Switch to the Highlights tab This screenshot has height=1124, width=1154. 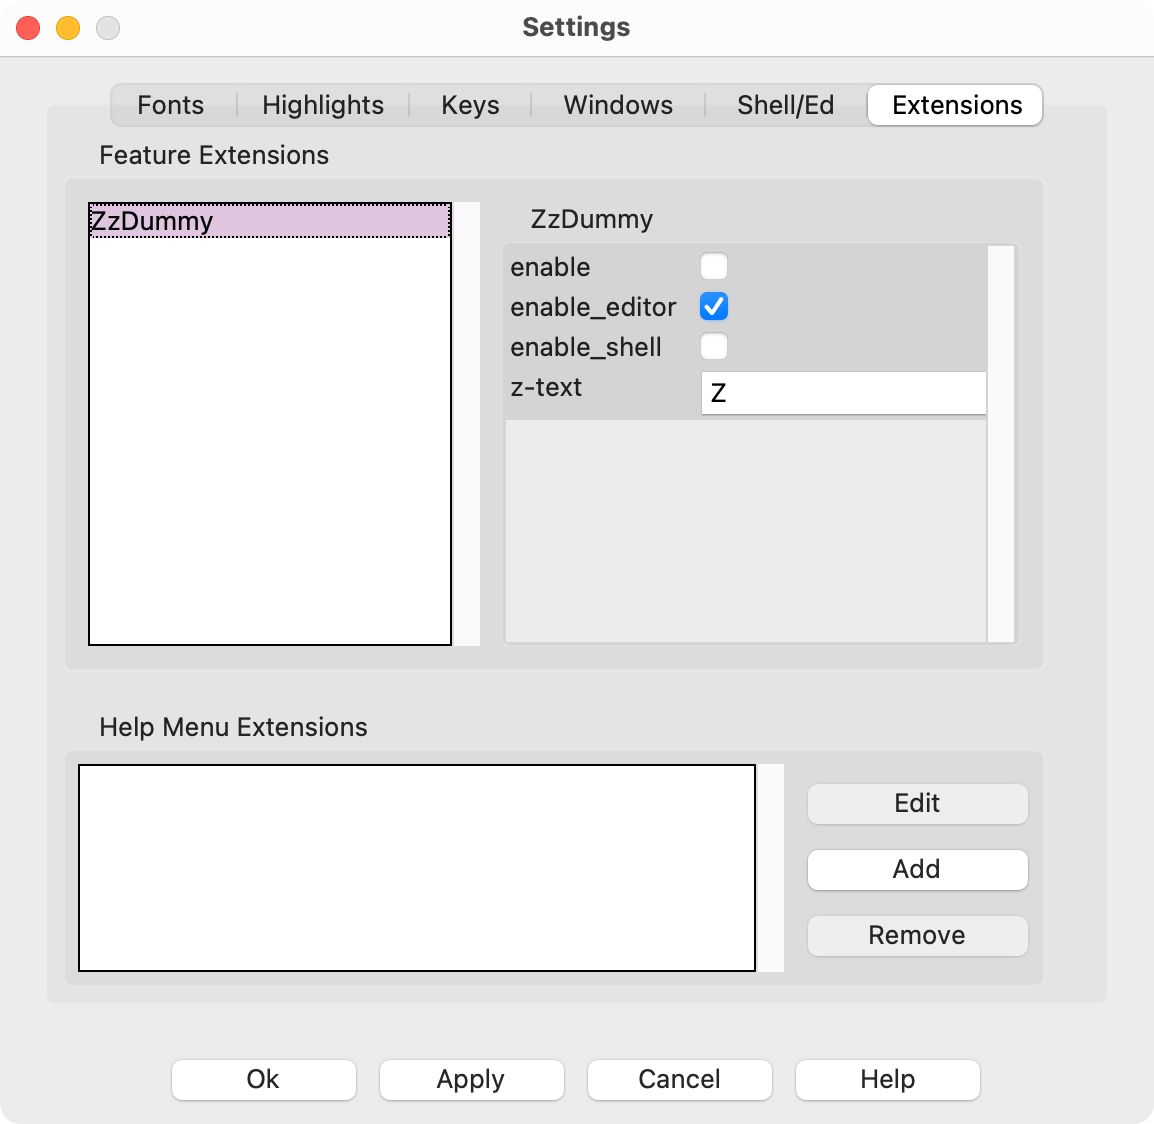pos(322,105)
